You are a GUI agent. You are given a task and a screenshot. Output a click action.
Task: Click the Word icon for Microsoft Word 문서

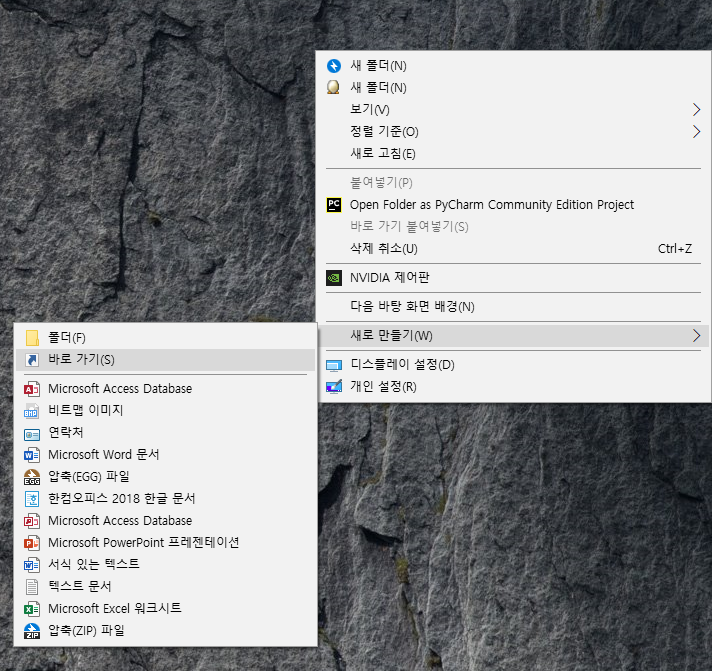(32, 455)
